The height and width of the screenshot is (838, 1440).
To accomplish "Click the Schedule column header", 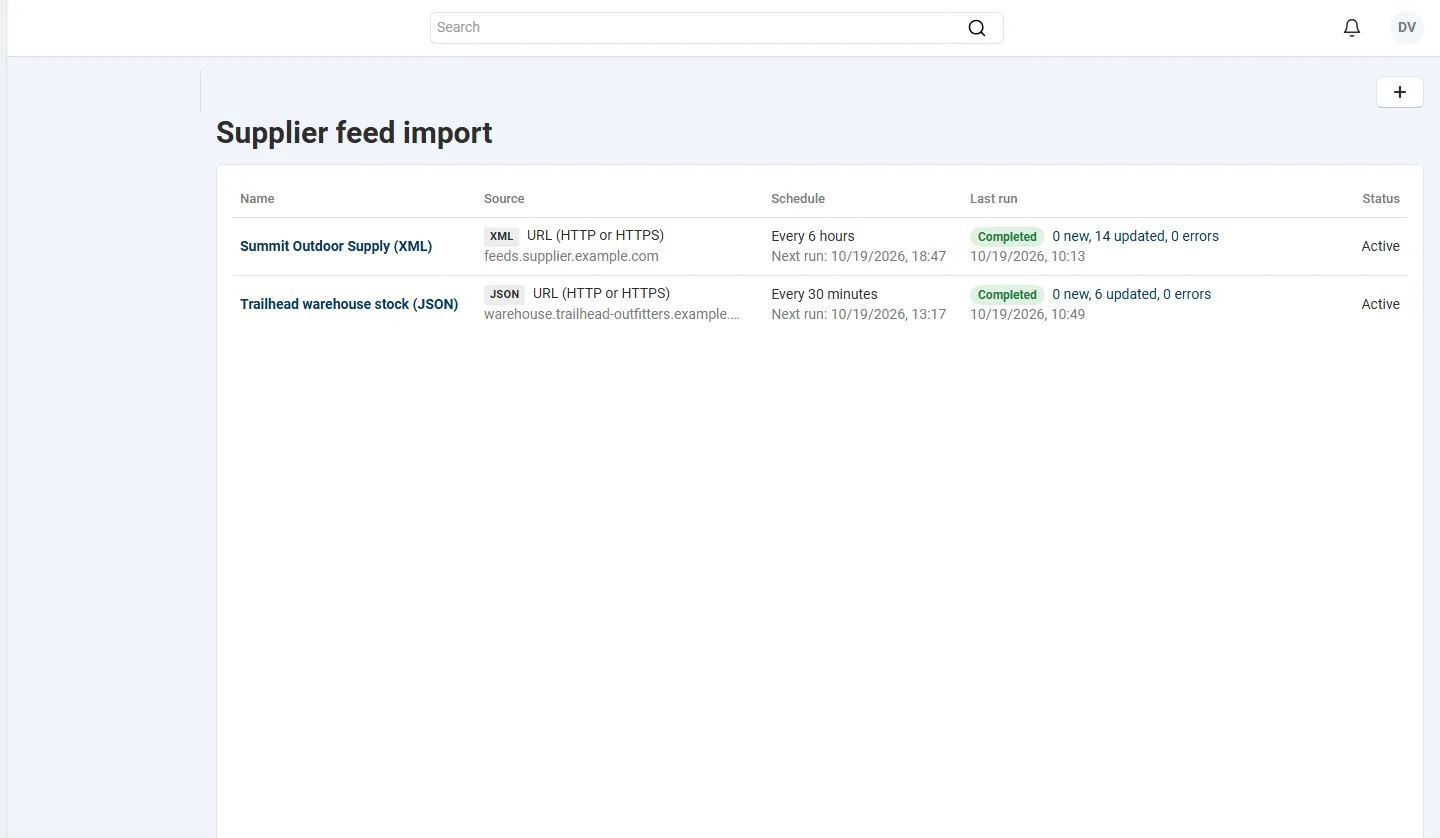I will tap(798, 199).
